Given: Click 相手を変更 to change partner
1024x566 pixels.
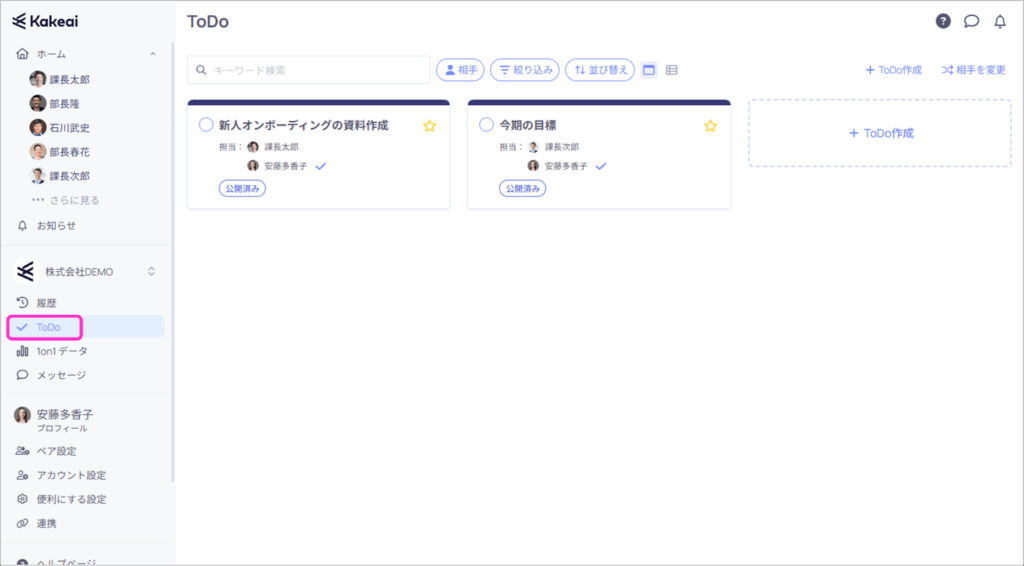Looking at the screenshot, I should 973,70.
